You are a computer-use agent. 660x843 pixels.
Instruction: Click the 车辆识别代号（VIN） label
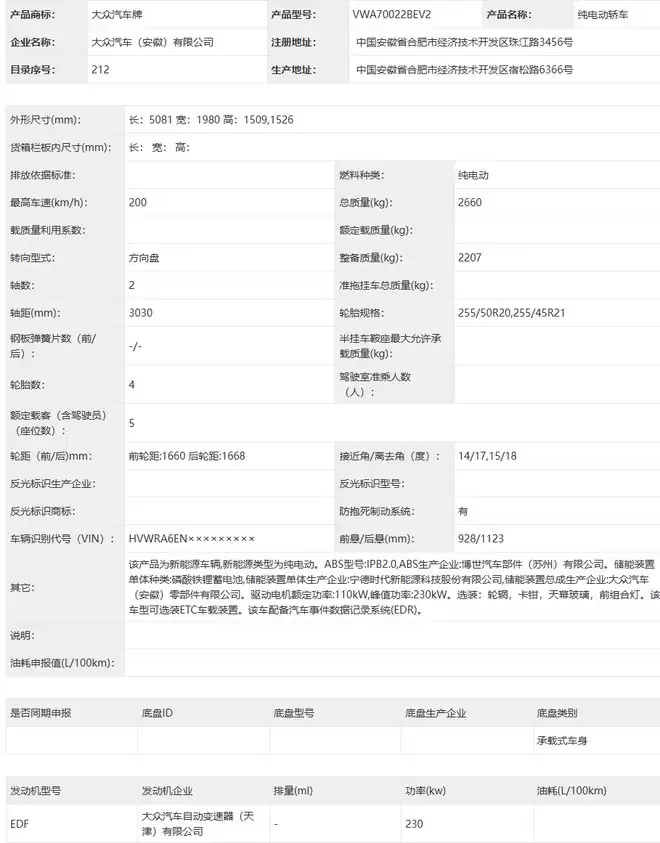(x=63, y=538)
